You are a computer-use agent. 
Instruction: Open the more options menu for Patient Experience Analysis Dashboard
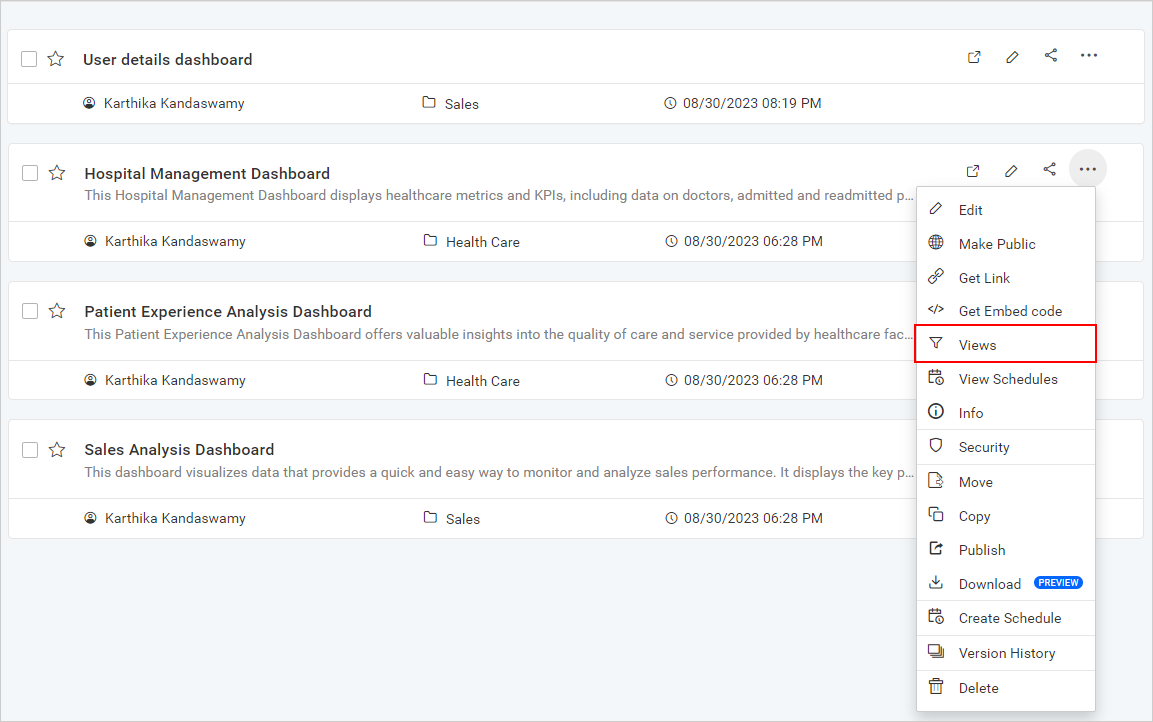coord(1087,311)
